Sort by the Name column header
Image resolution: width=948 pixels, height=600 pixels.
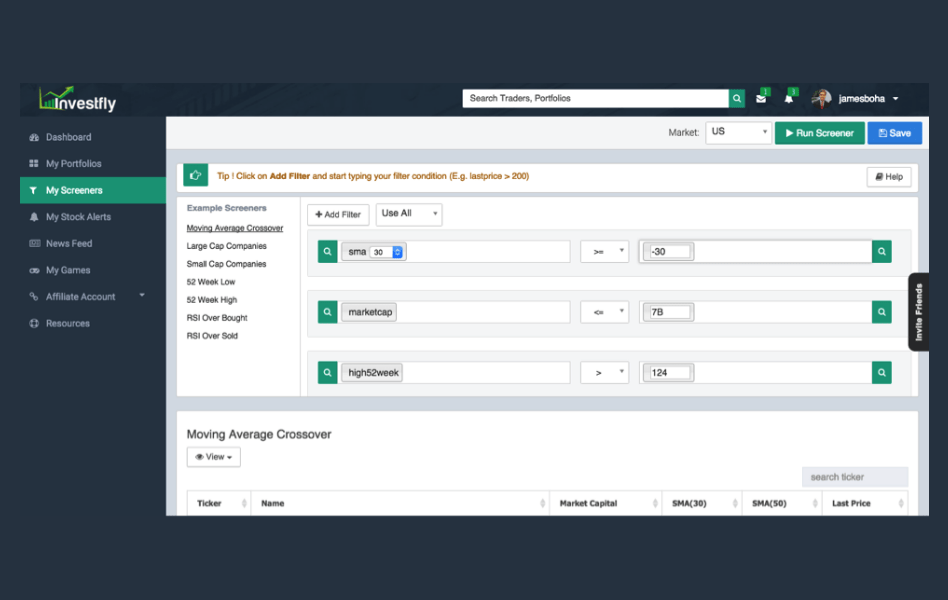tap(400, 503)
